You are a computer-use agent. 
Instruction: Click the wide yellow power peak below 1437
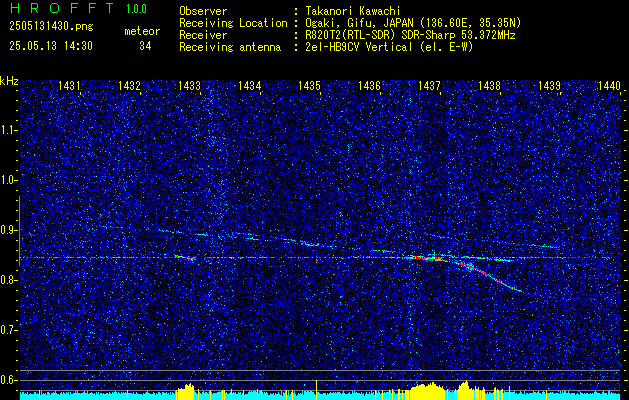click(428, 392)
